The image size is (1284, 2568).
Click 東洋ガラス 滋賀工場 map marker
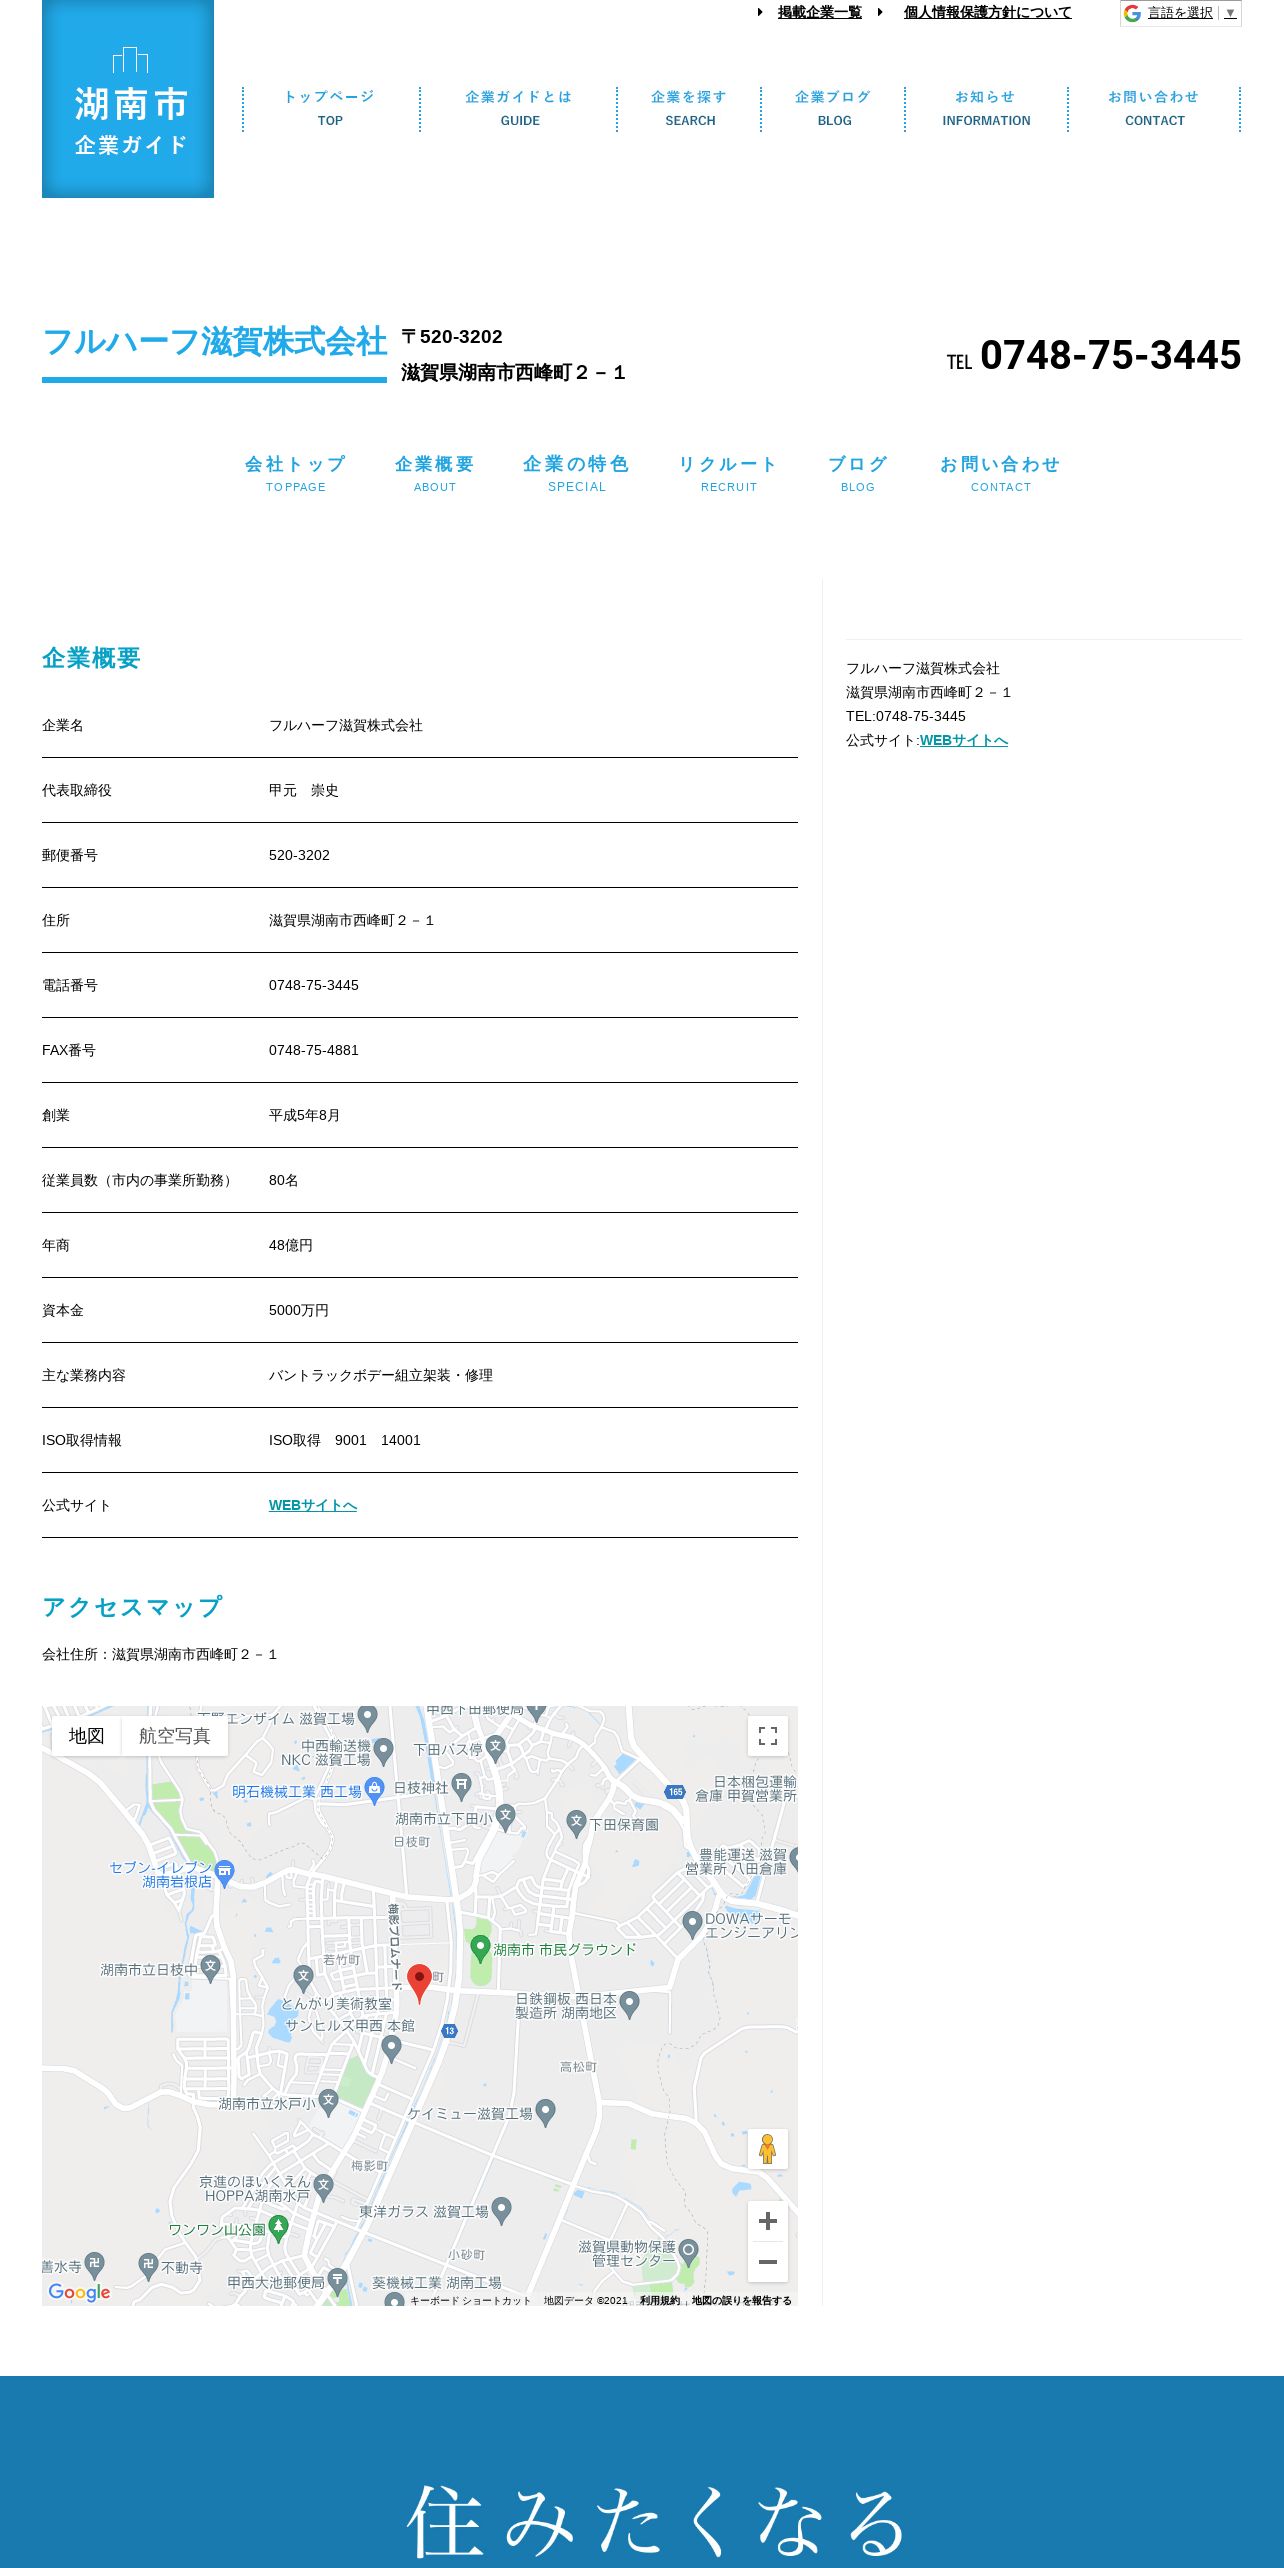(x=502, y=2210)
